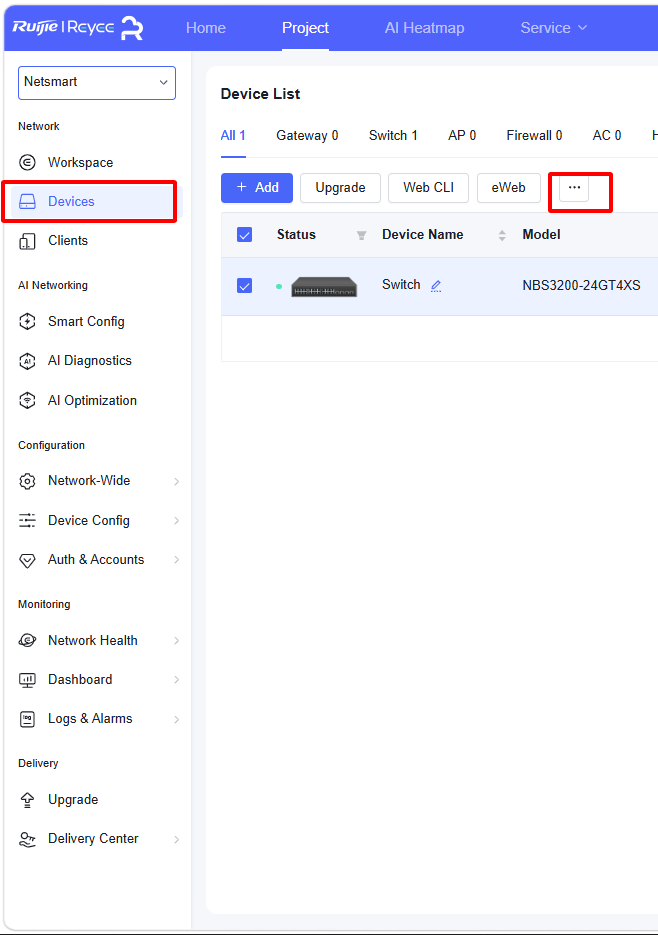Select the AI Diagnostics icon
The width and height of the screenshot is (658, 935).
(x=27, y=361)
